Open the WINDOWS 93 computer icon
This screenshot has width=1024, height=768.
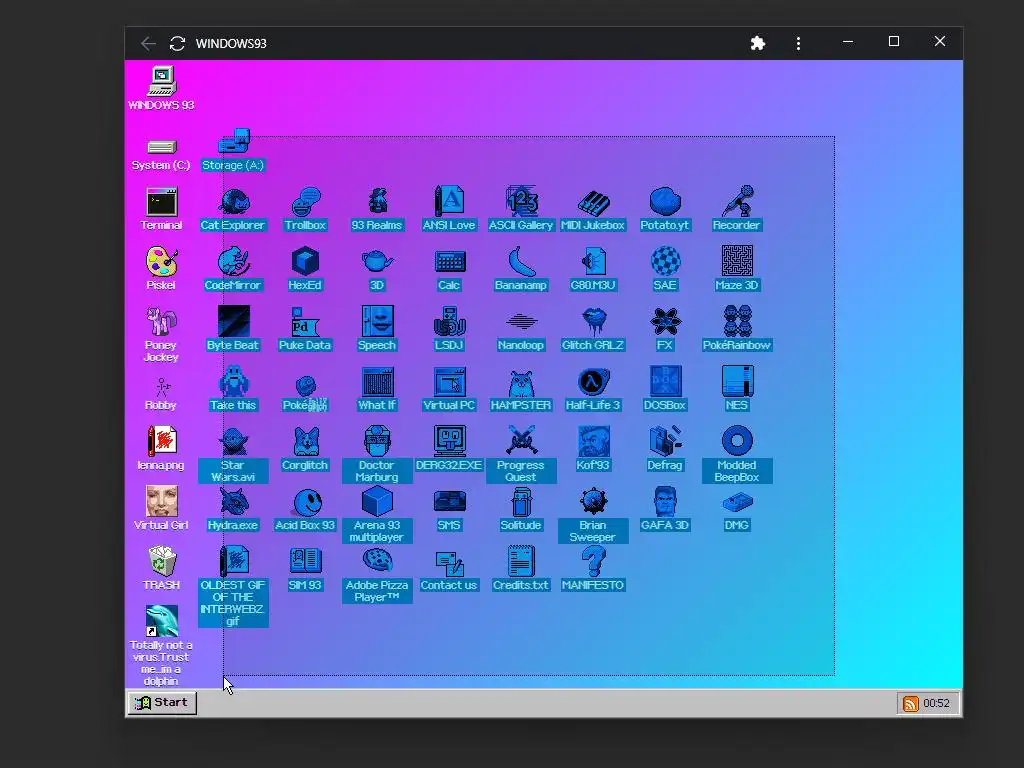click(161, 82)
